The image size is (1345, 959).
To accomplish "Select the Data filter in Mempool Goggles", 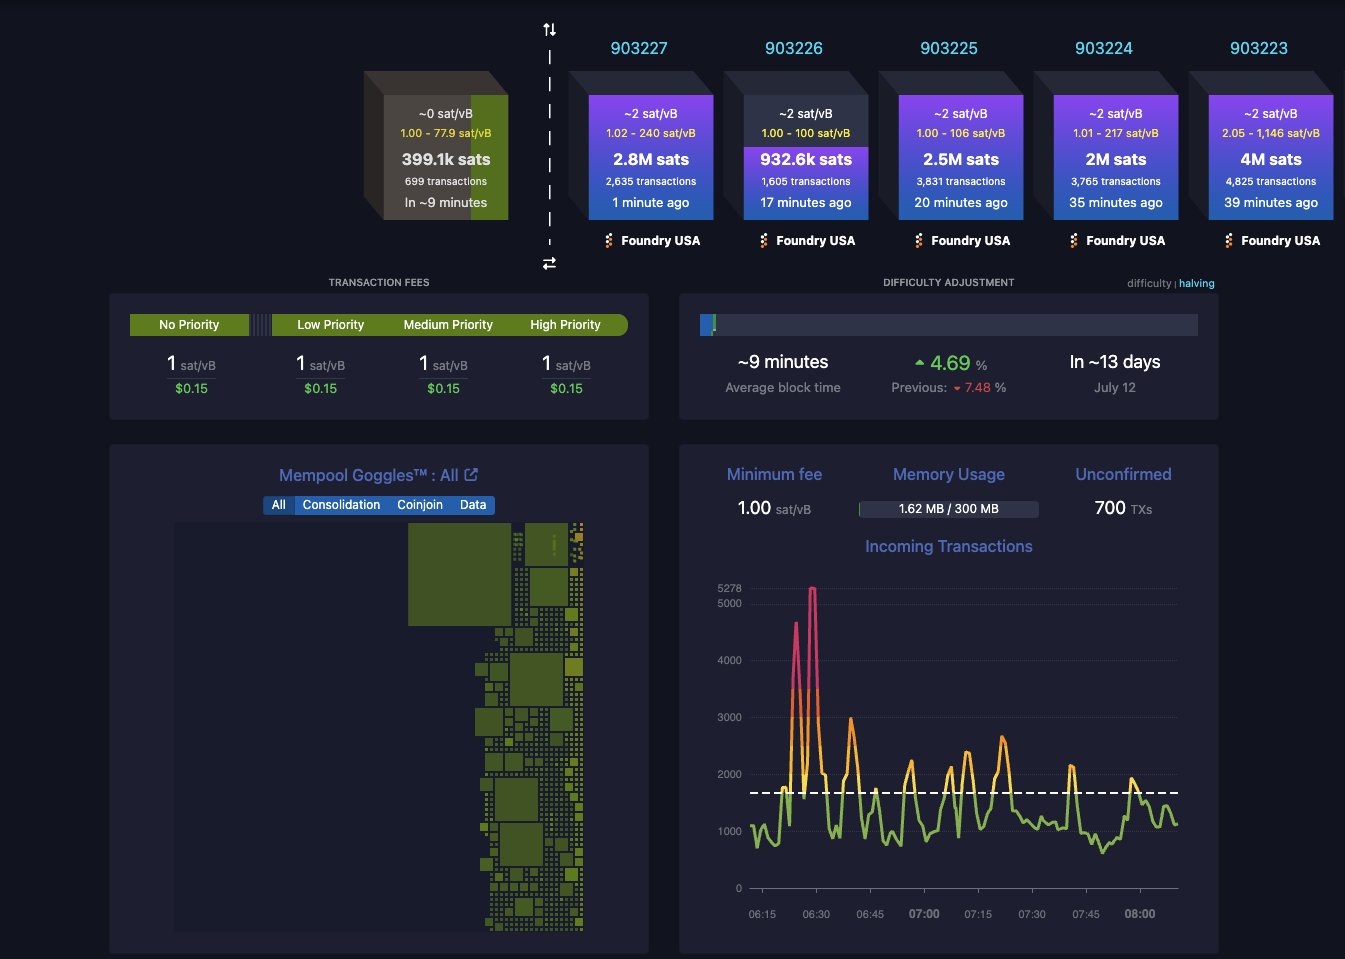I will 473,505.
